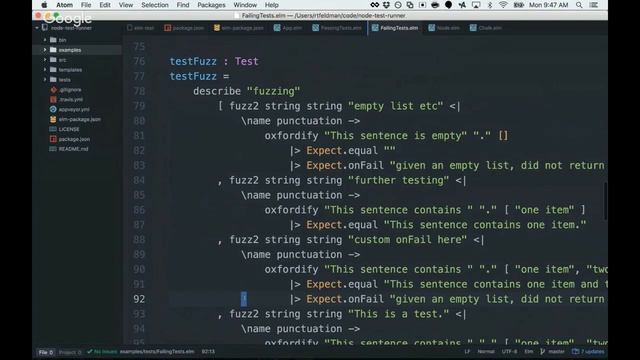Click the elm-package.json file icon in tree
This screenshot has width=640, height=360.
[53, 119]
